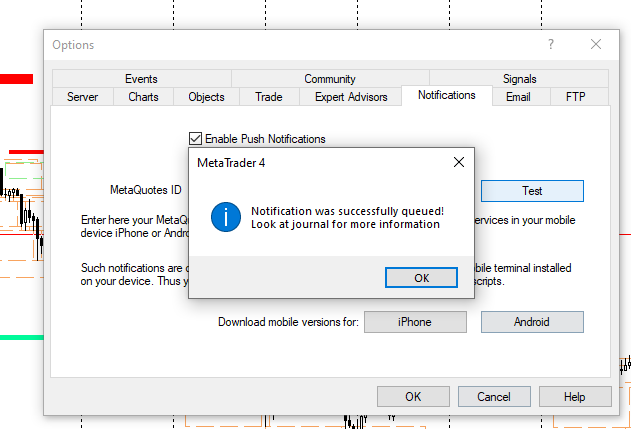
Task: Click 'Look at journal for more information' text
Action: click(345, 224)
